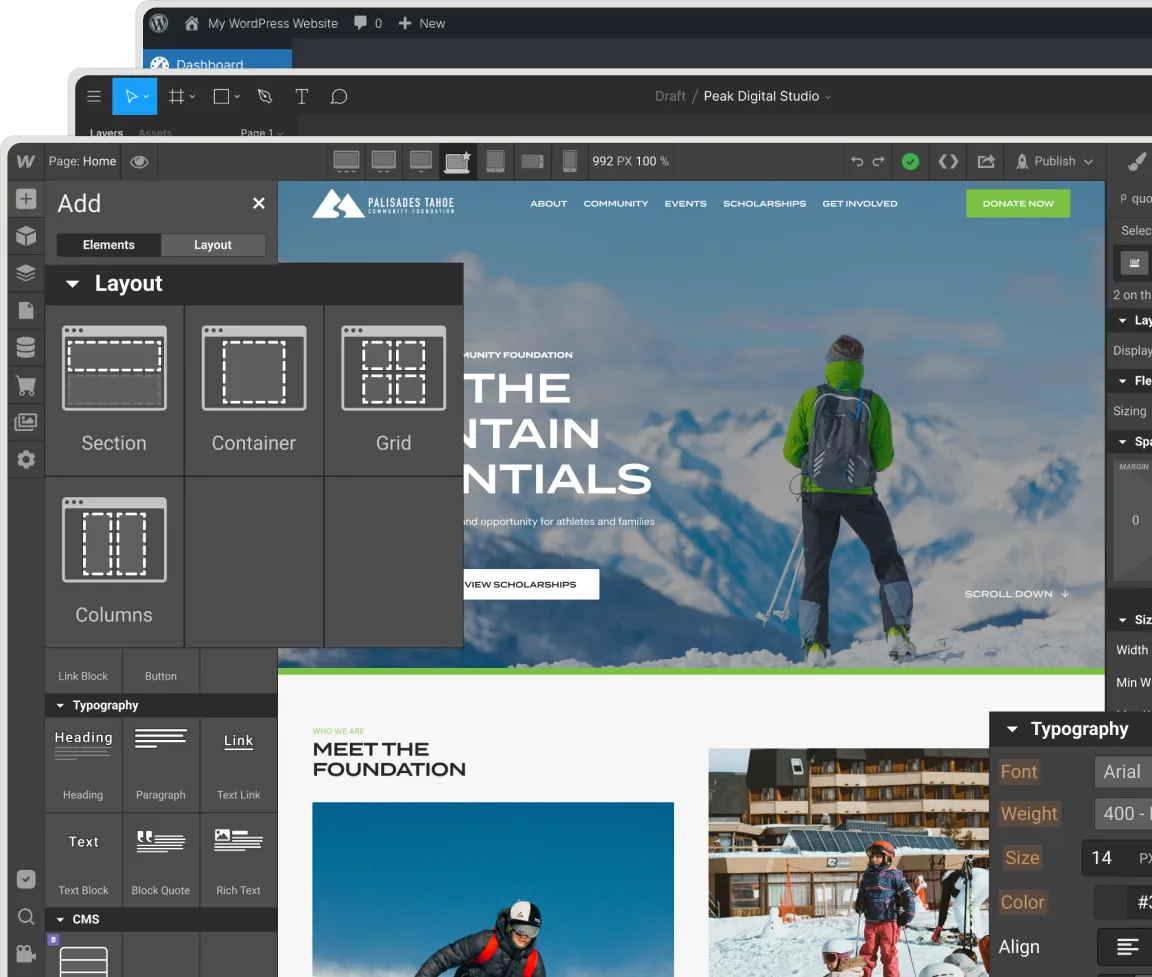Open the Publish dropdown

coord(1054,162)
